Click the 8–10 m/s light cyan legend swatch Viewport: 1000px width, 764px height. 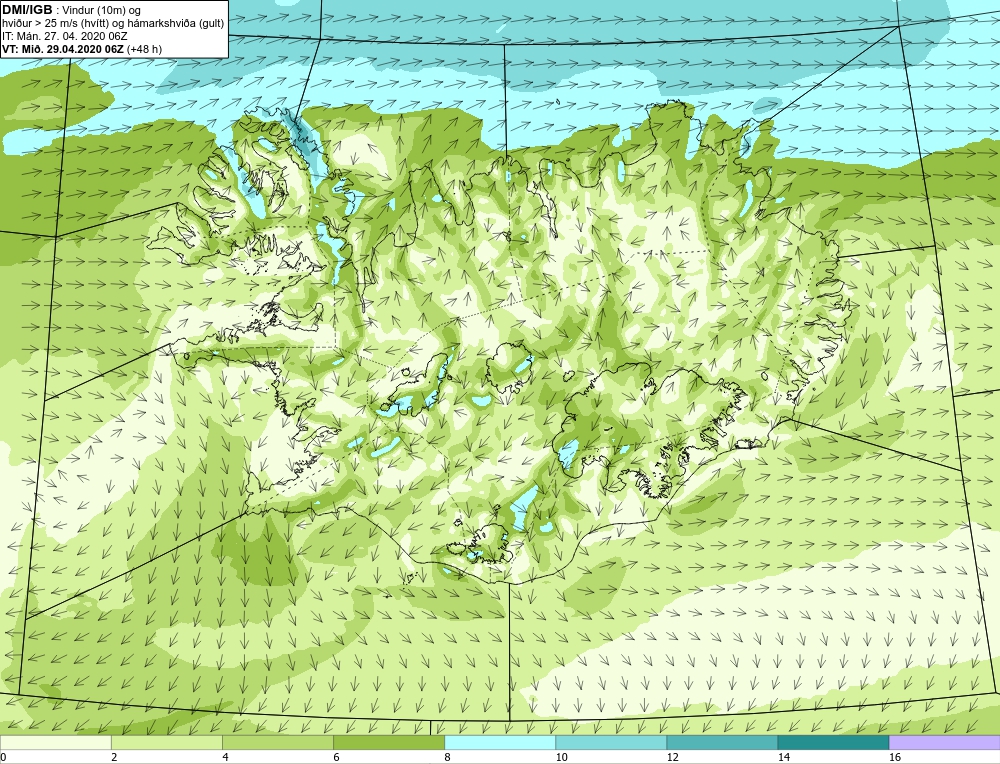(x=500, y=742)
